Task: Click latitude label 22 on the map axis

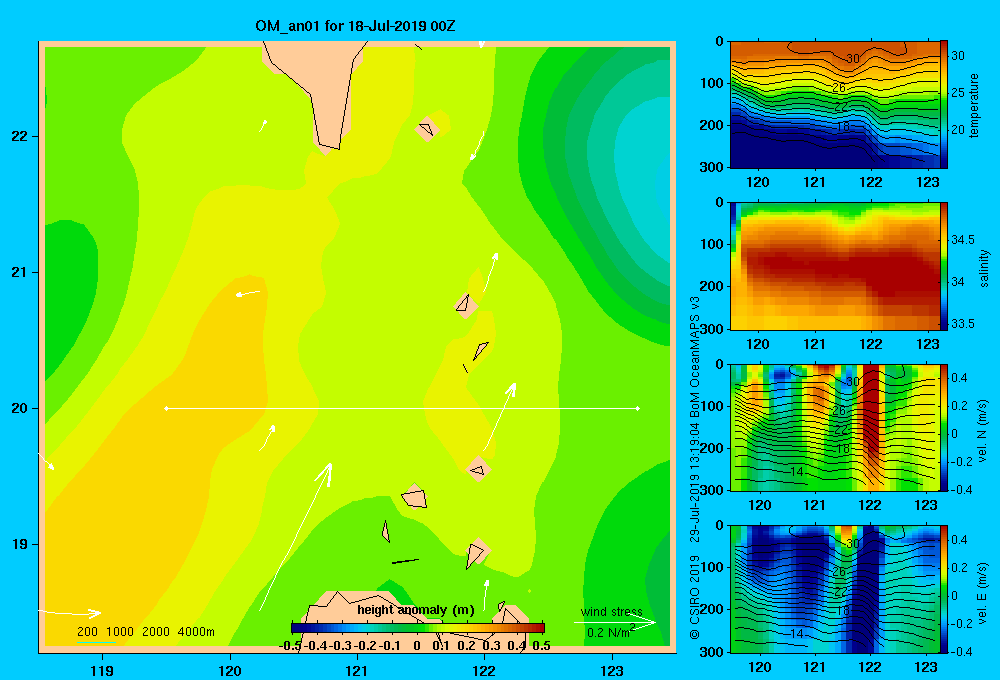Action: pyautogui.click(x=20, y=136)
